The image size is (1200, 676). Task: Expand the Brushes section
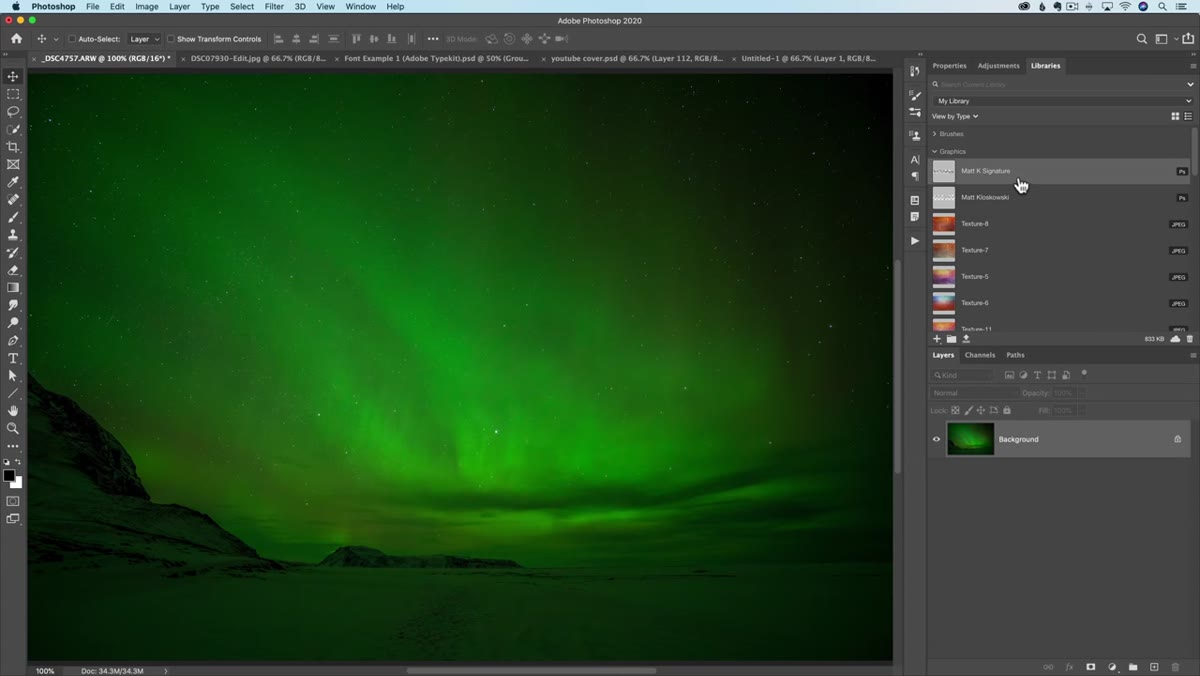935,134
